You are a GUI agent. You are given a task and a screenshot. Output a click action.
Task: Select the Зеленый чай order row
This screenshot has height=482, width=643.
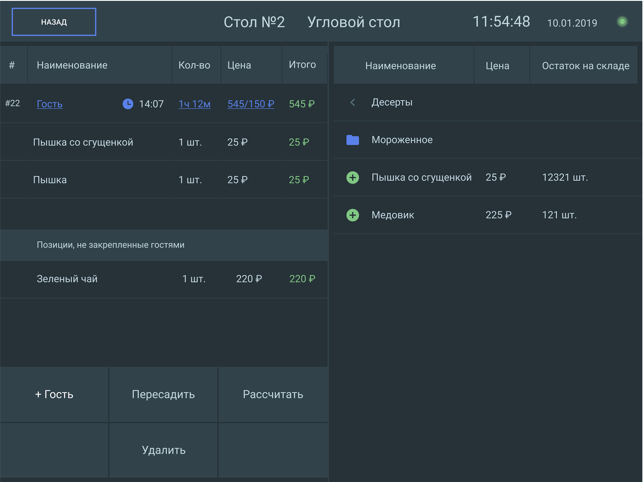click(x=164, y=279)
